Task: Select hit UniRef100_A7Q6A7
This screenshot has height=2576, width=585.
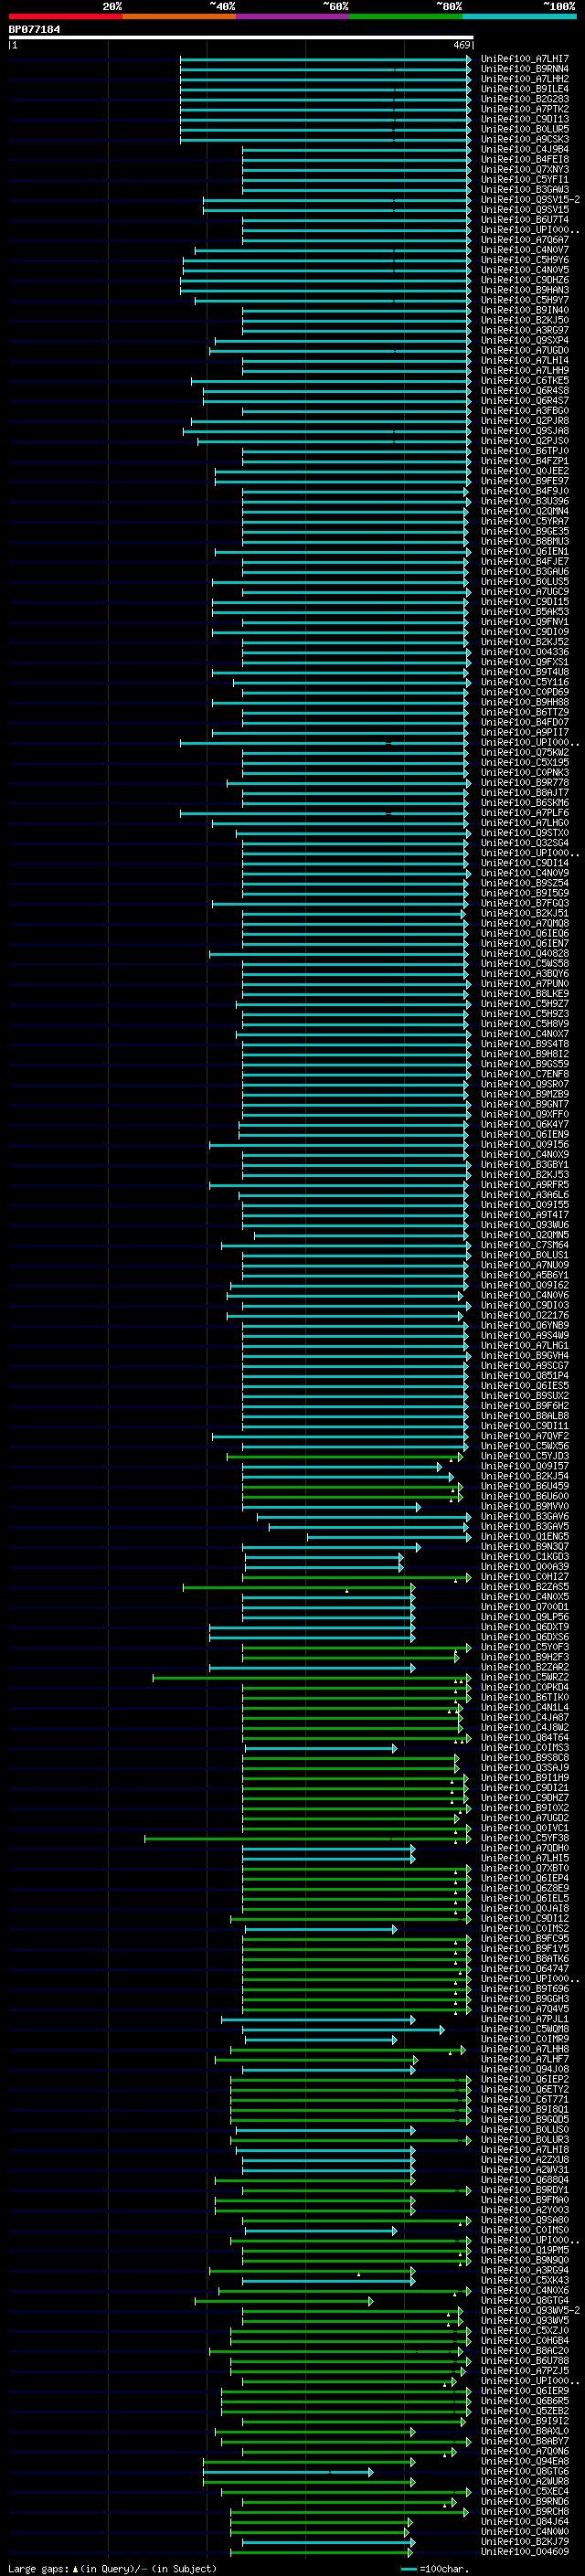Action: click(x=524, y=240)
